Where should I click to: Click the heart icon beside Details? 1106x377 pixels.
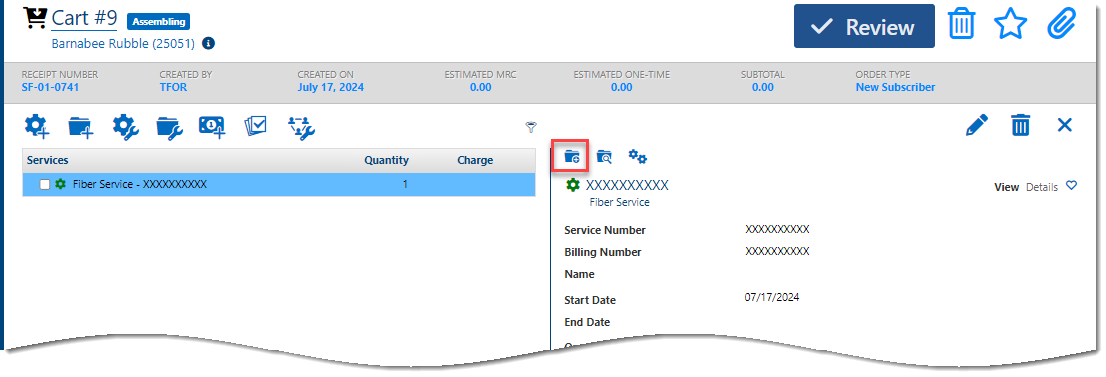point(1071,186)
